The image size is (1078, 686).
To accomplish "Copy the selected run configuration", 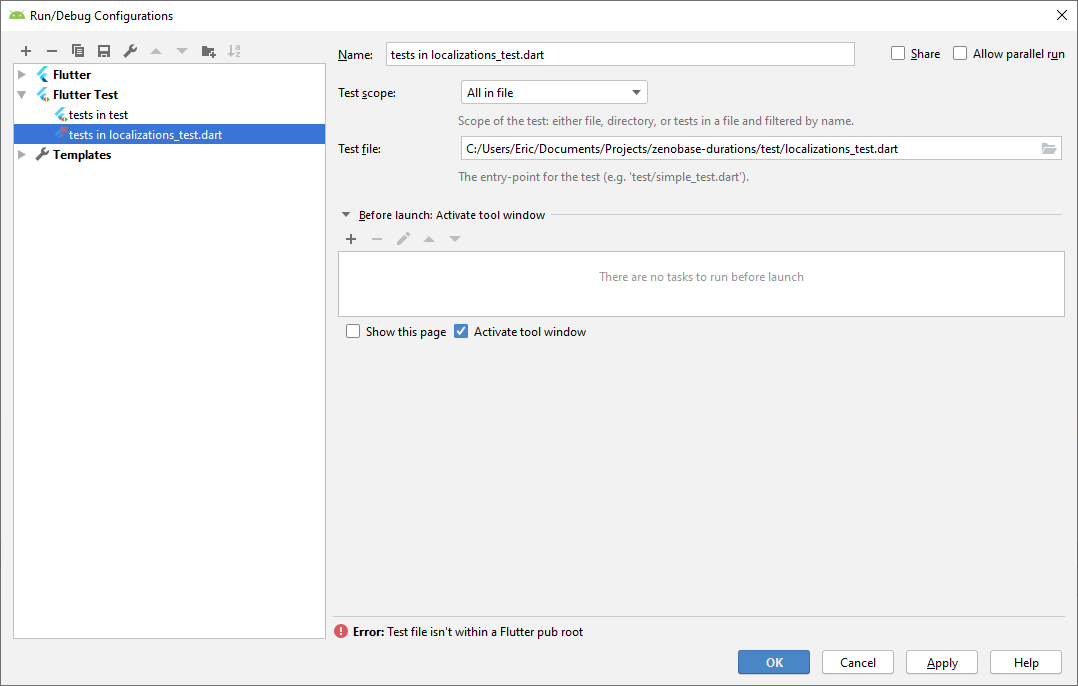I will pos(78,50).
